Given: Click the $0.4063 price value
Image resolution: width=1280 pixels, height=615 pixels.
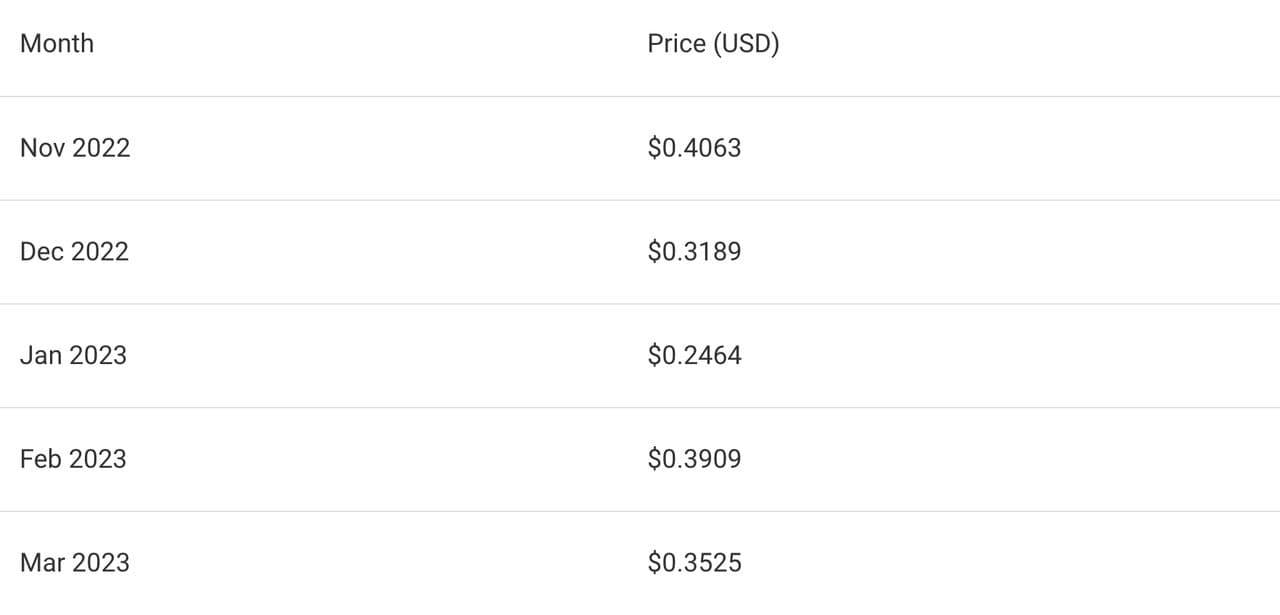Looking at the screenshot, I should (x=694, y=148).
